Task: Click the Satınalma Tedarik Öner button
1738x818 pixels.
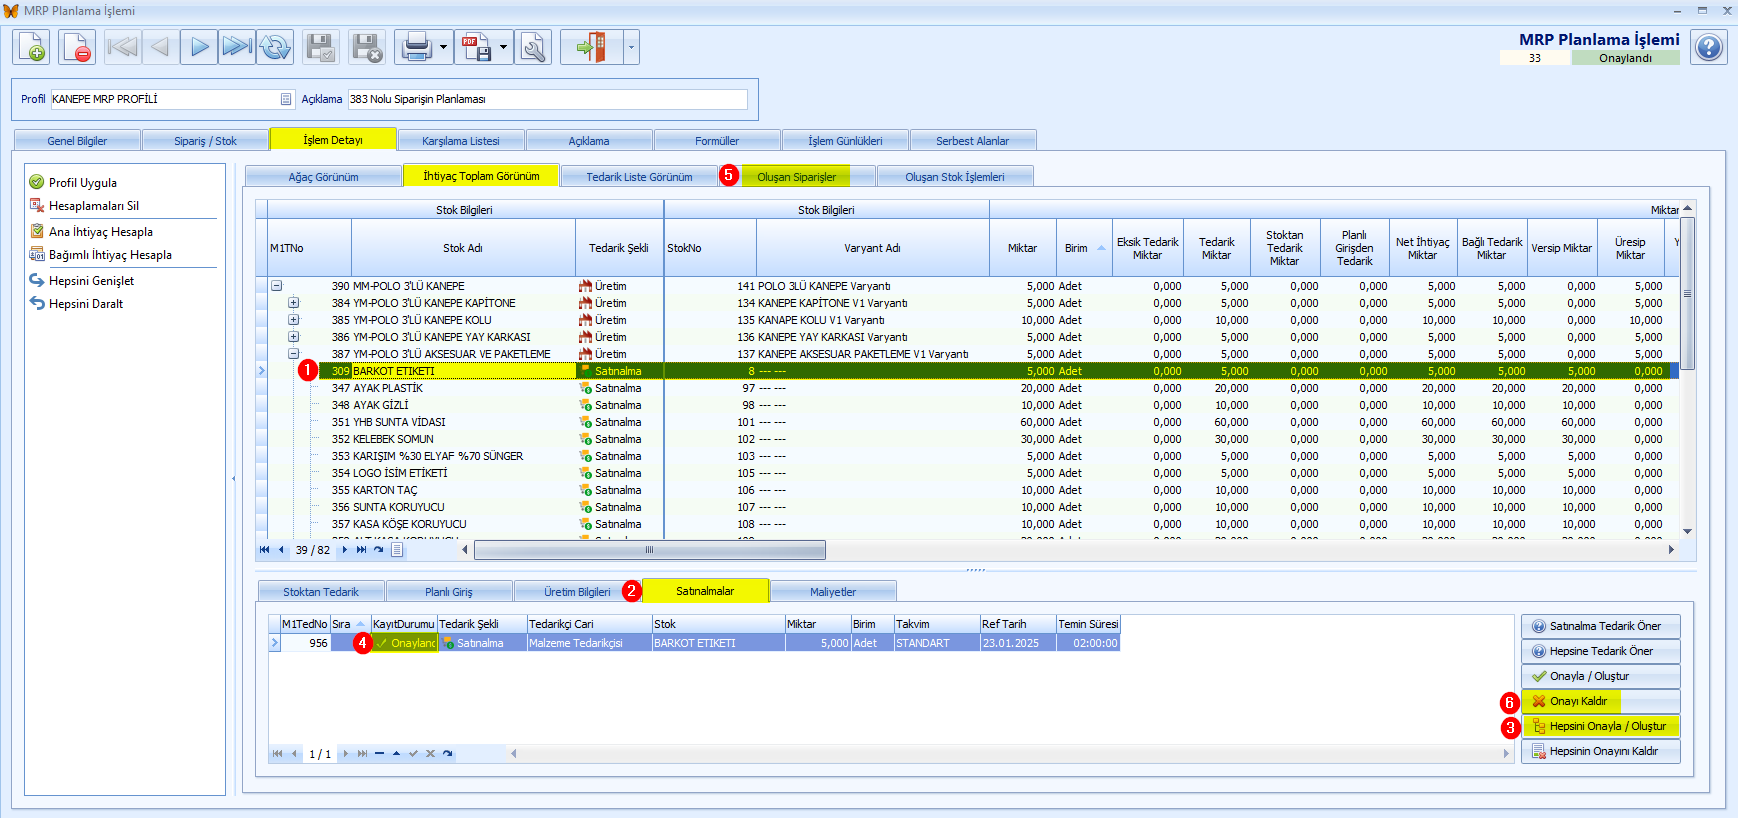Action: 1601,626
